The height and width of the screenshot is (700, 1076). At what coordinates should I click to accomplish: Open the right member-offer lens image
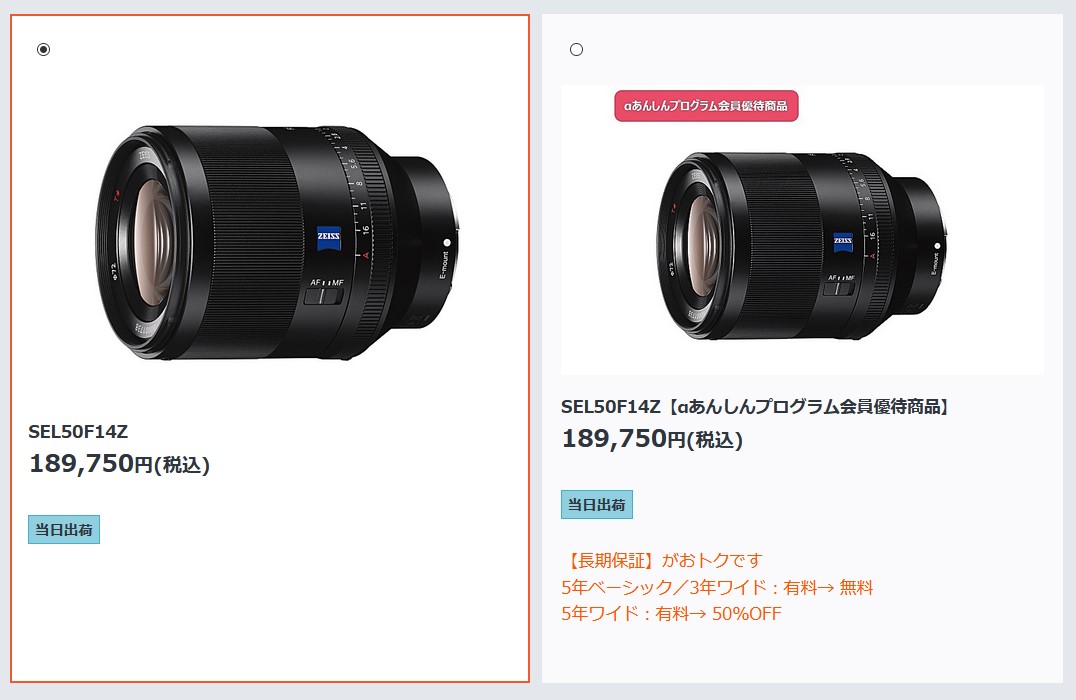(802, 230)
